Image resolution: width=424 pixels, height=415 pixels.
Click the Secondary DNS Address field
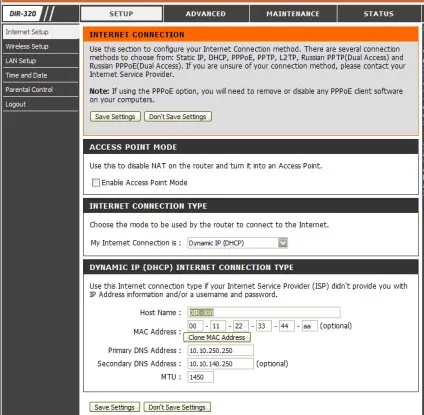click(220, 364)
